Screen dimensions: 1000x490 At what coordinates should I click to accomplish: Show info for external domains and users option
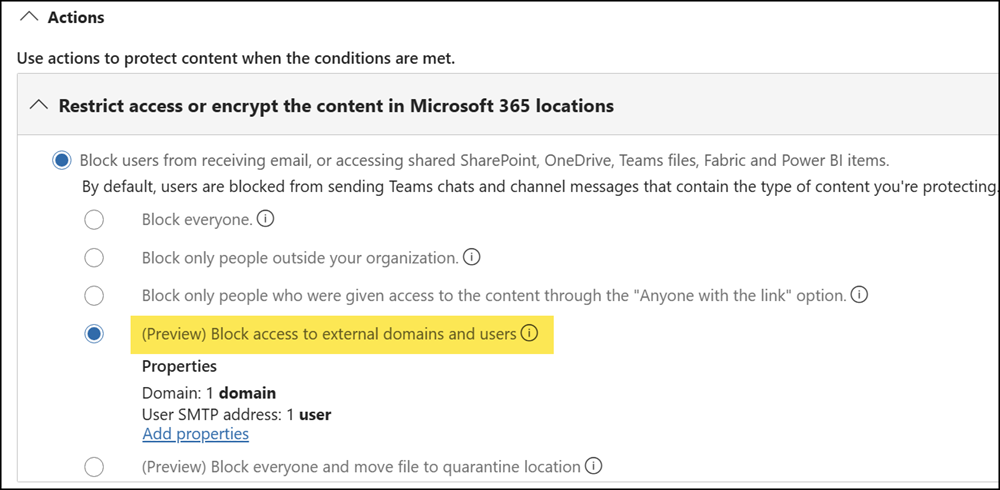tap(529, 333)
